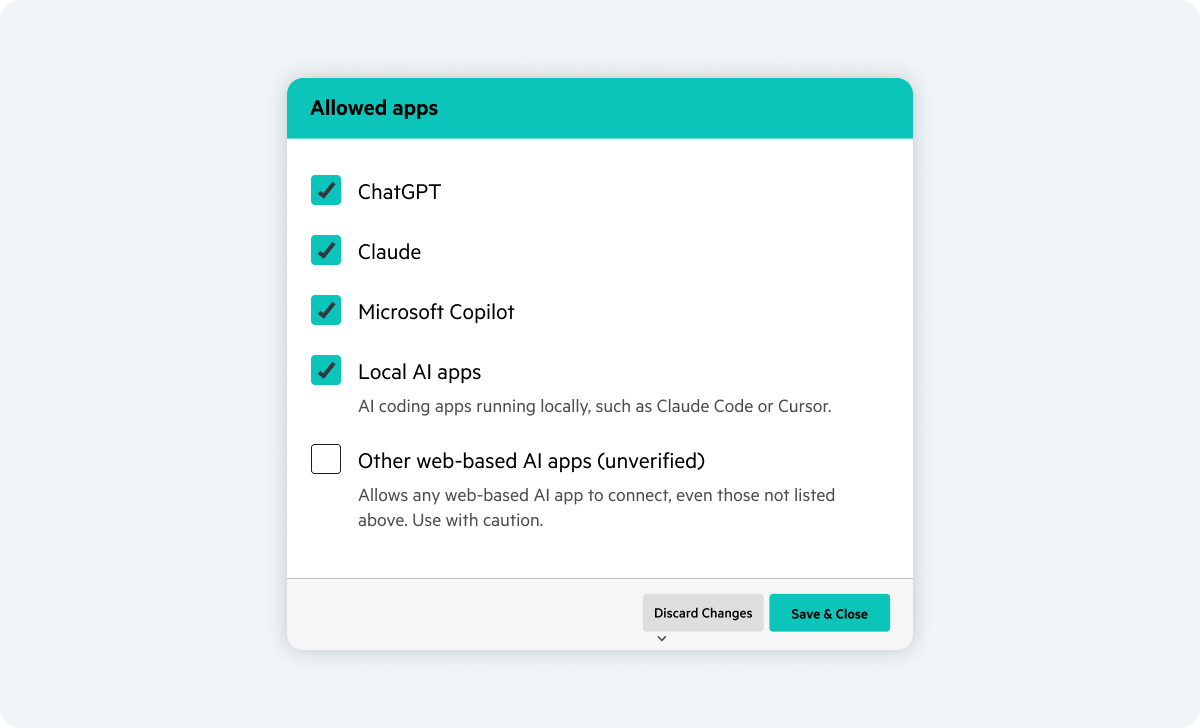Click the Other web-based AI apps label
Viewport: 1200px width, 728px height.
point(531,461)
